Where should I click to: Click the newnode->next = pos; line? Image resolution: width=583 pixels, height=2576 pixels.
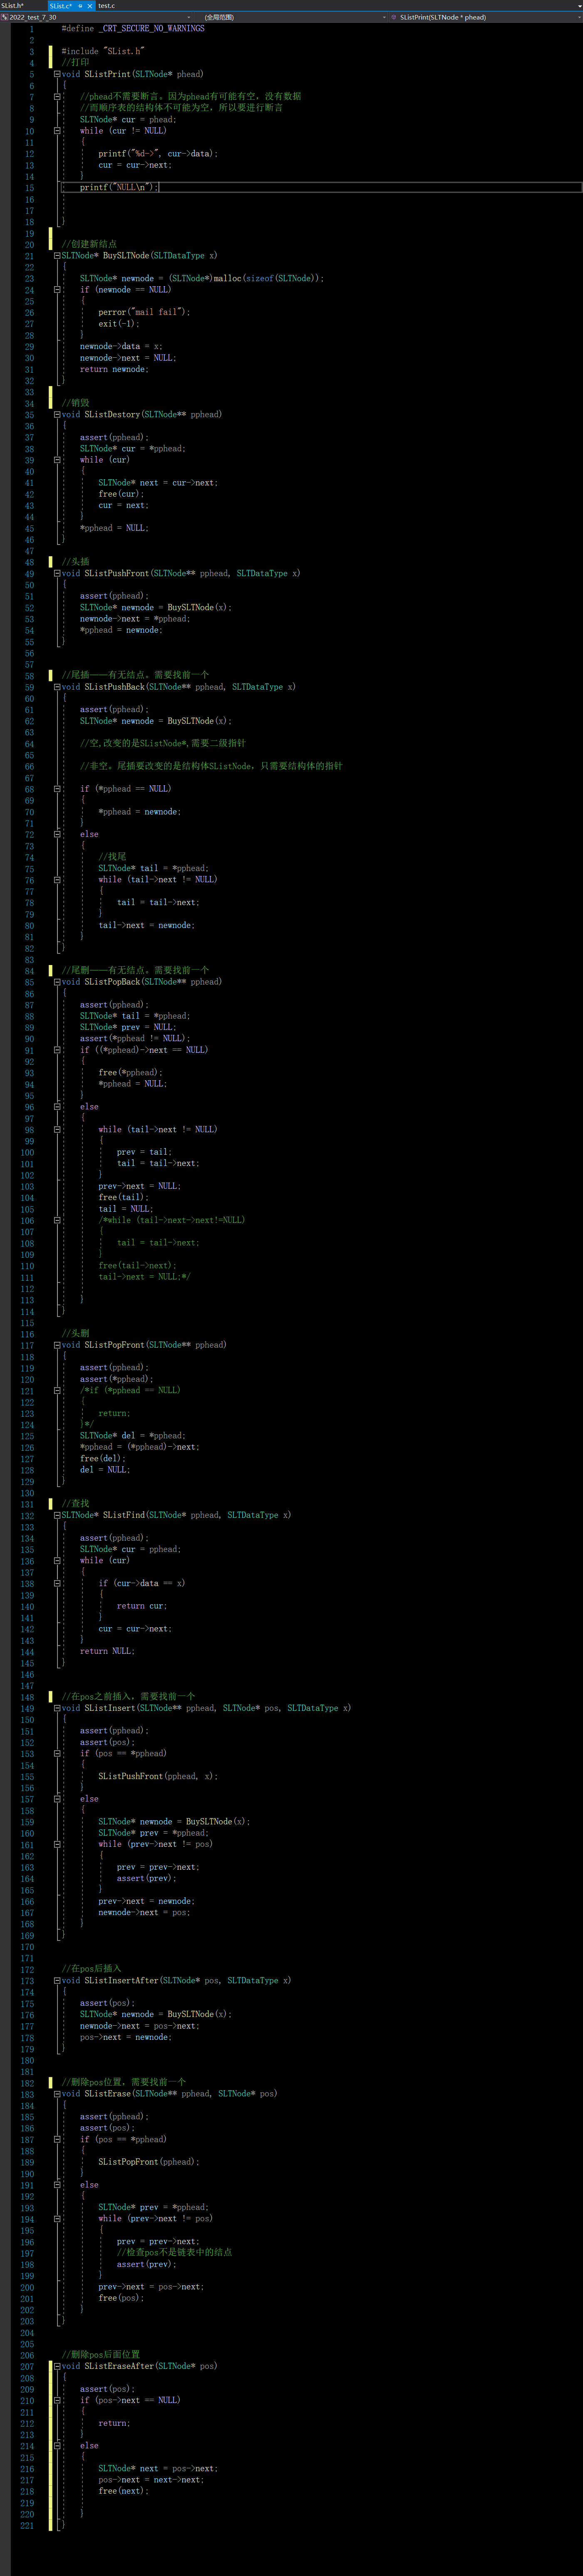(144, 1912)
